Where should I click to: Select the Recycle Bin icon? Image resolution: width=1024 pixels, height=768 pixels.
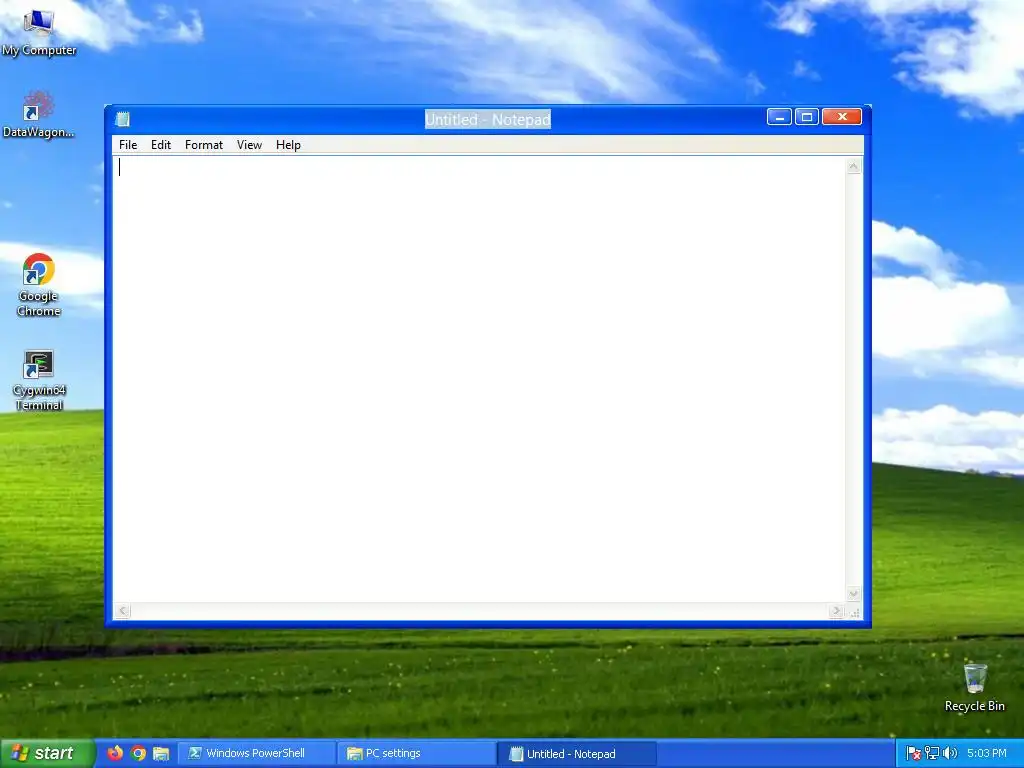pyautogui.click(x=974, y=688)
